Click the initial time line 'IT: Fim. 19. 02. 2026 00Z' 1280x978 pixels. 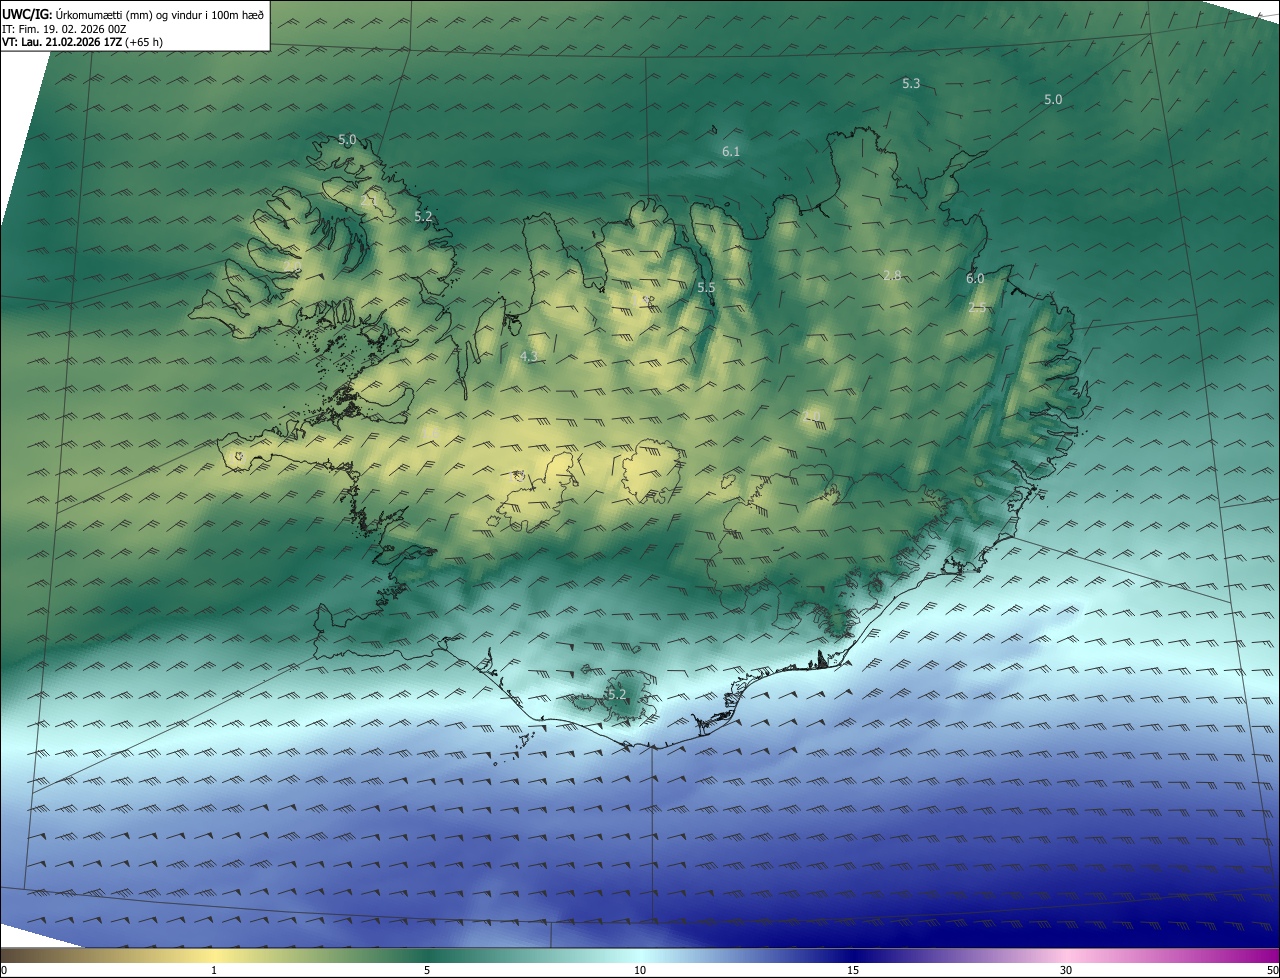point(64,29)
